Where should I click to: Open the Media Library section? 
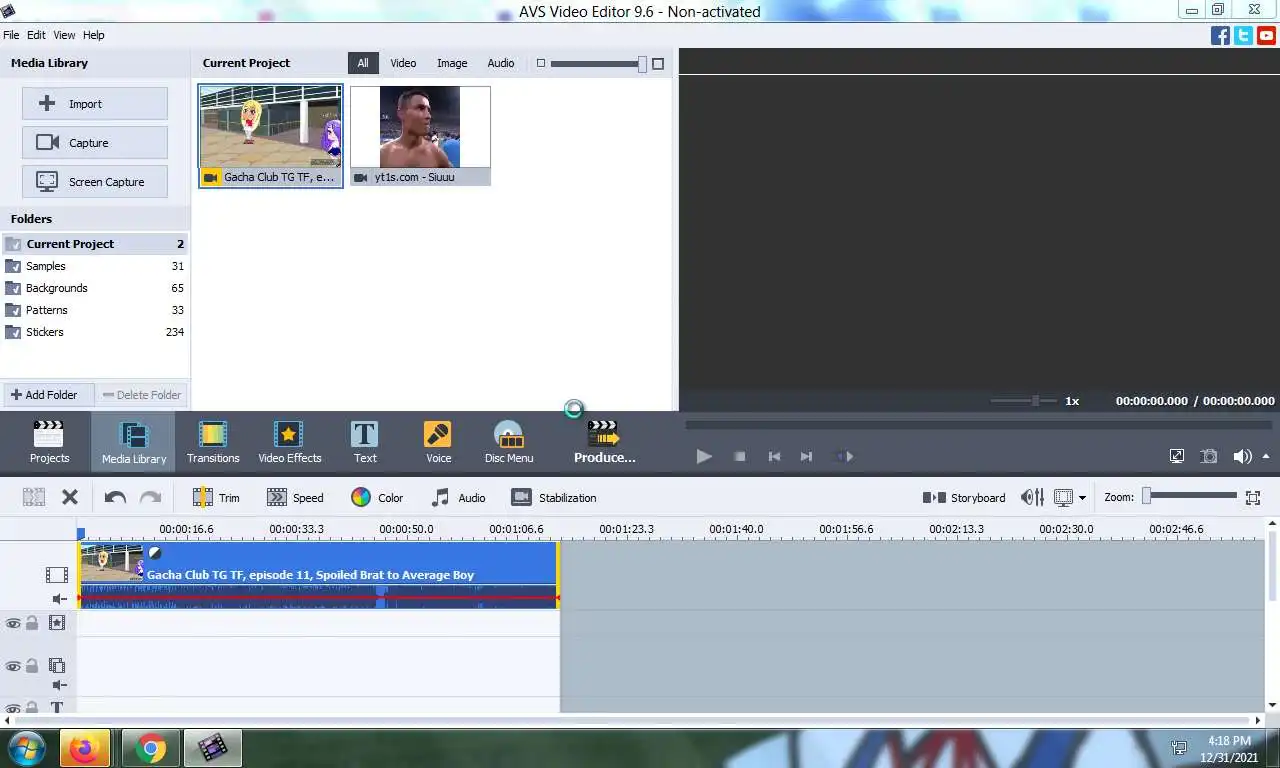tap(133, 442)
